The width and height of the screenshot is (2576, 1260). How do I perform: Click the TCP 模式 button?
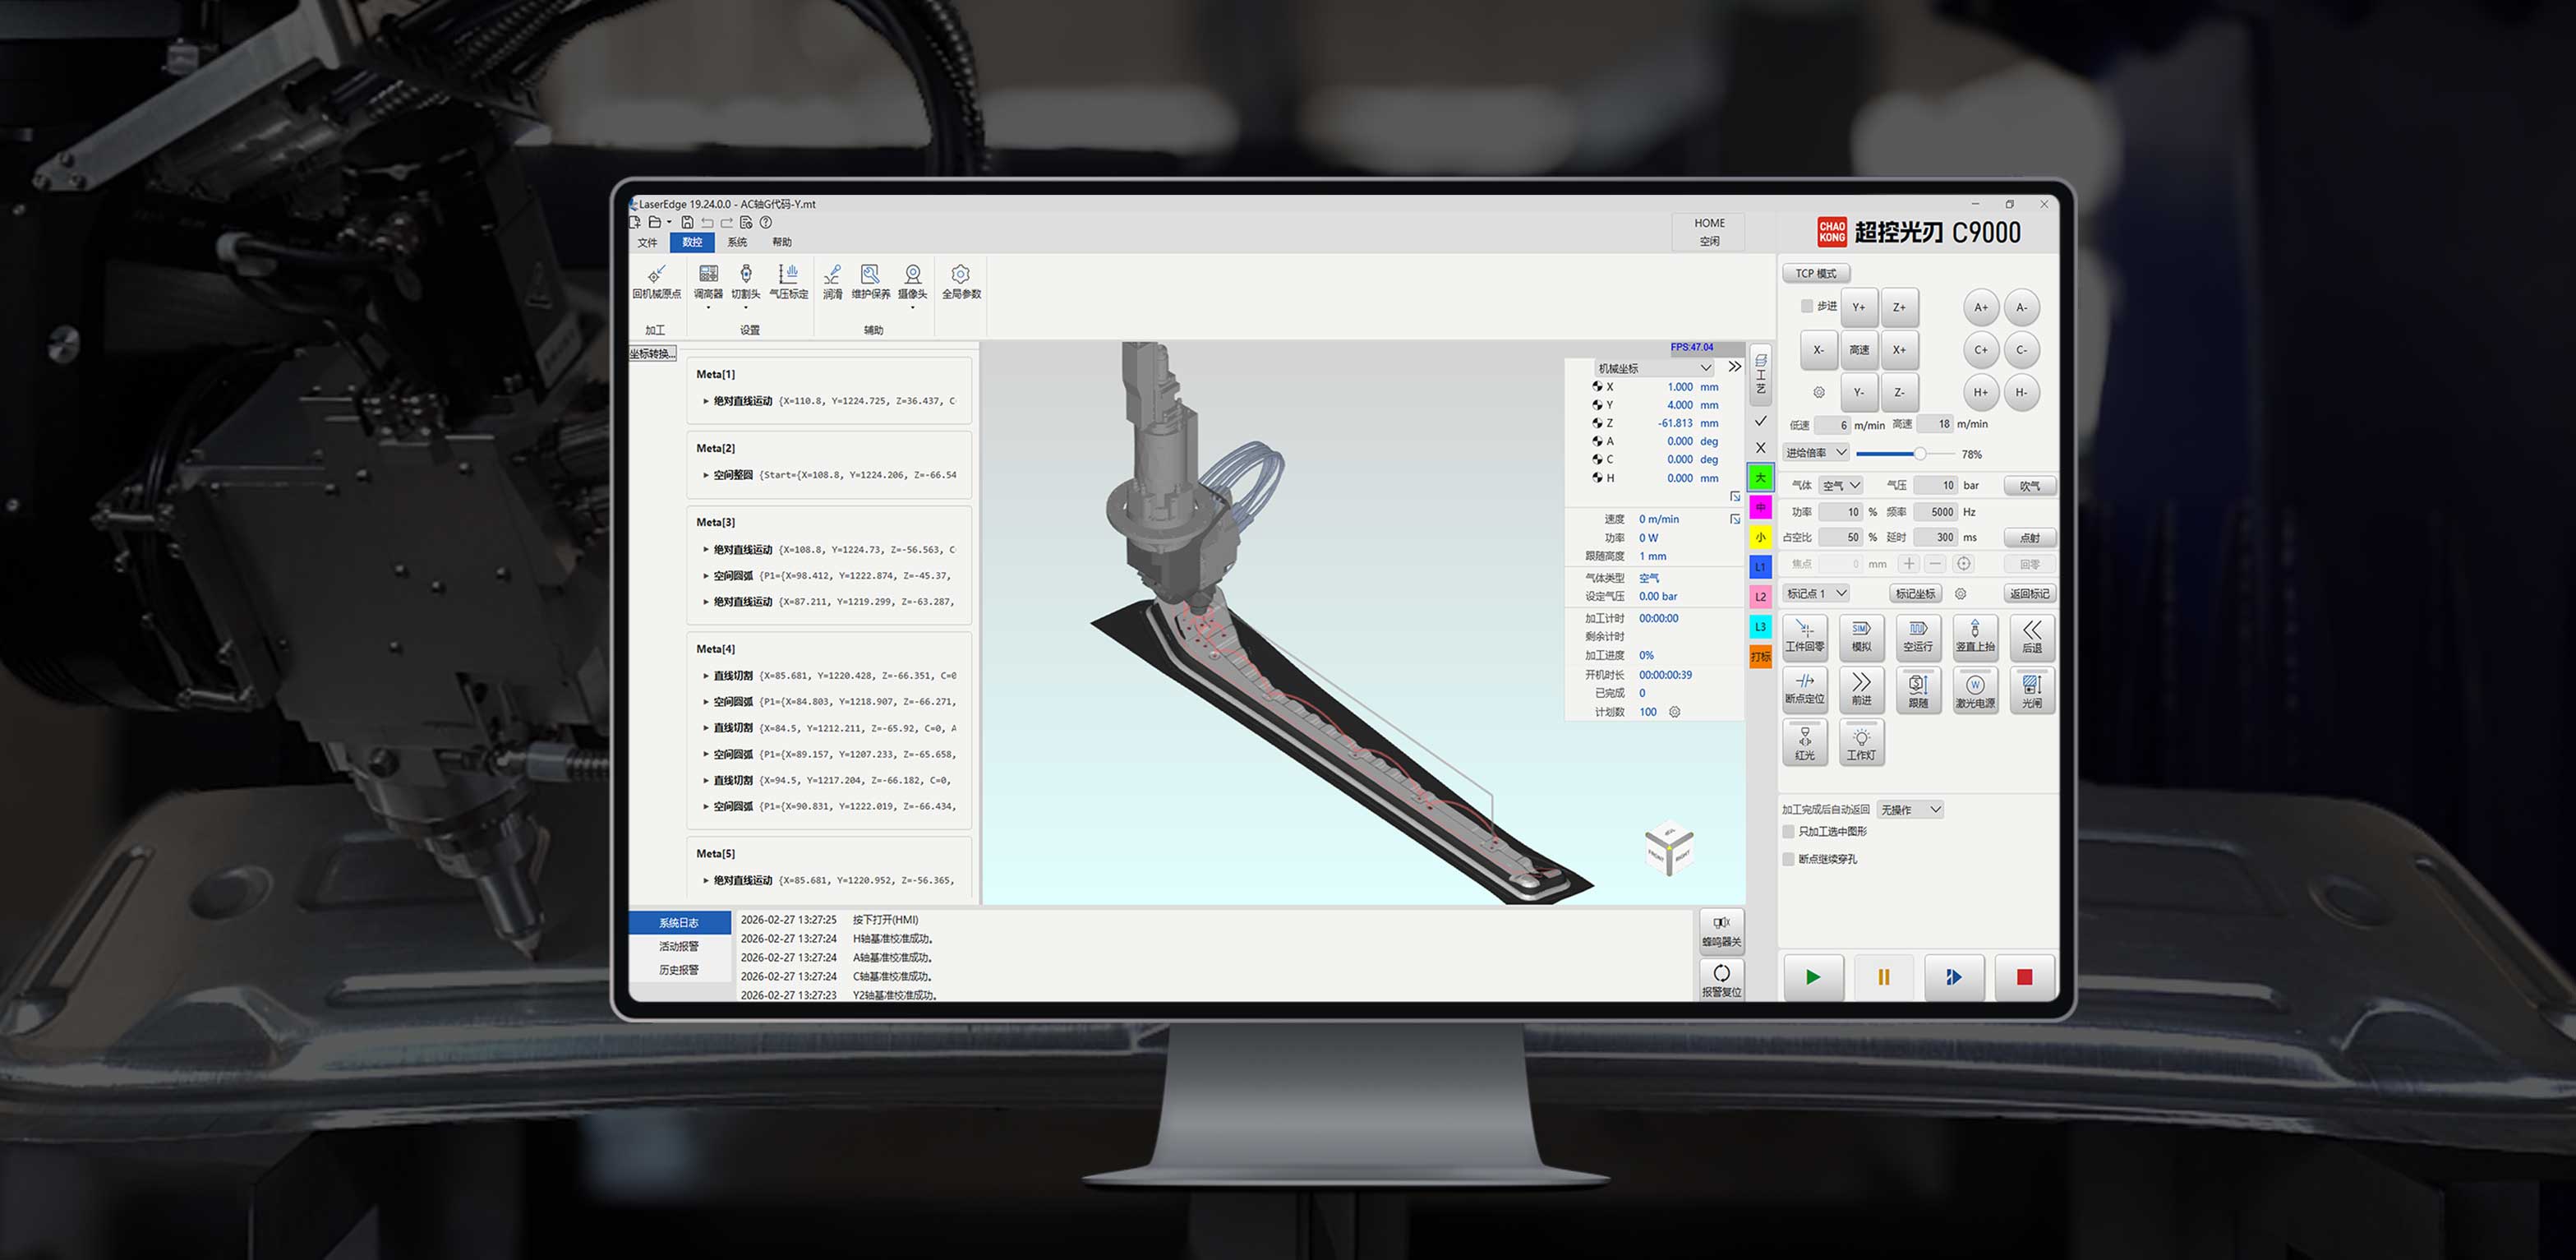pos(1815,273)
